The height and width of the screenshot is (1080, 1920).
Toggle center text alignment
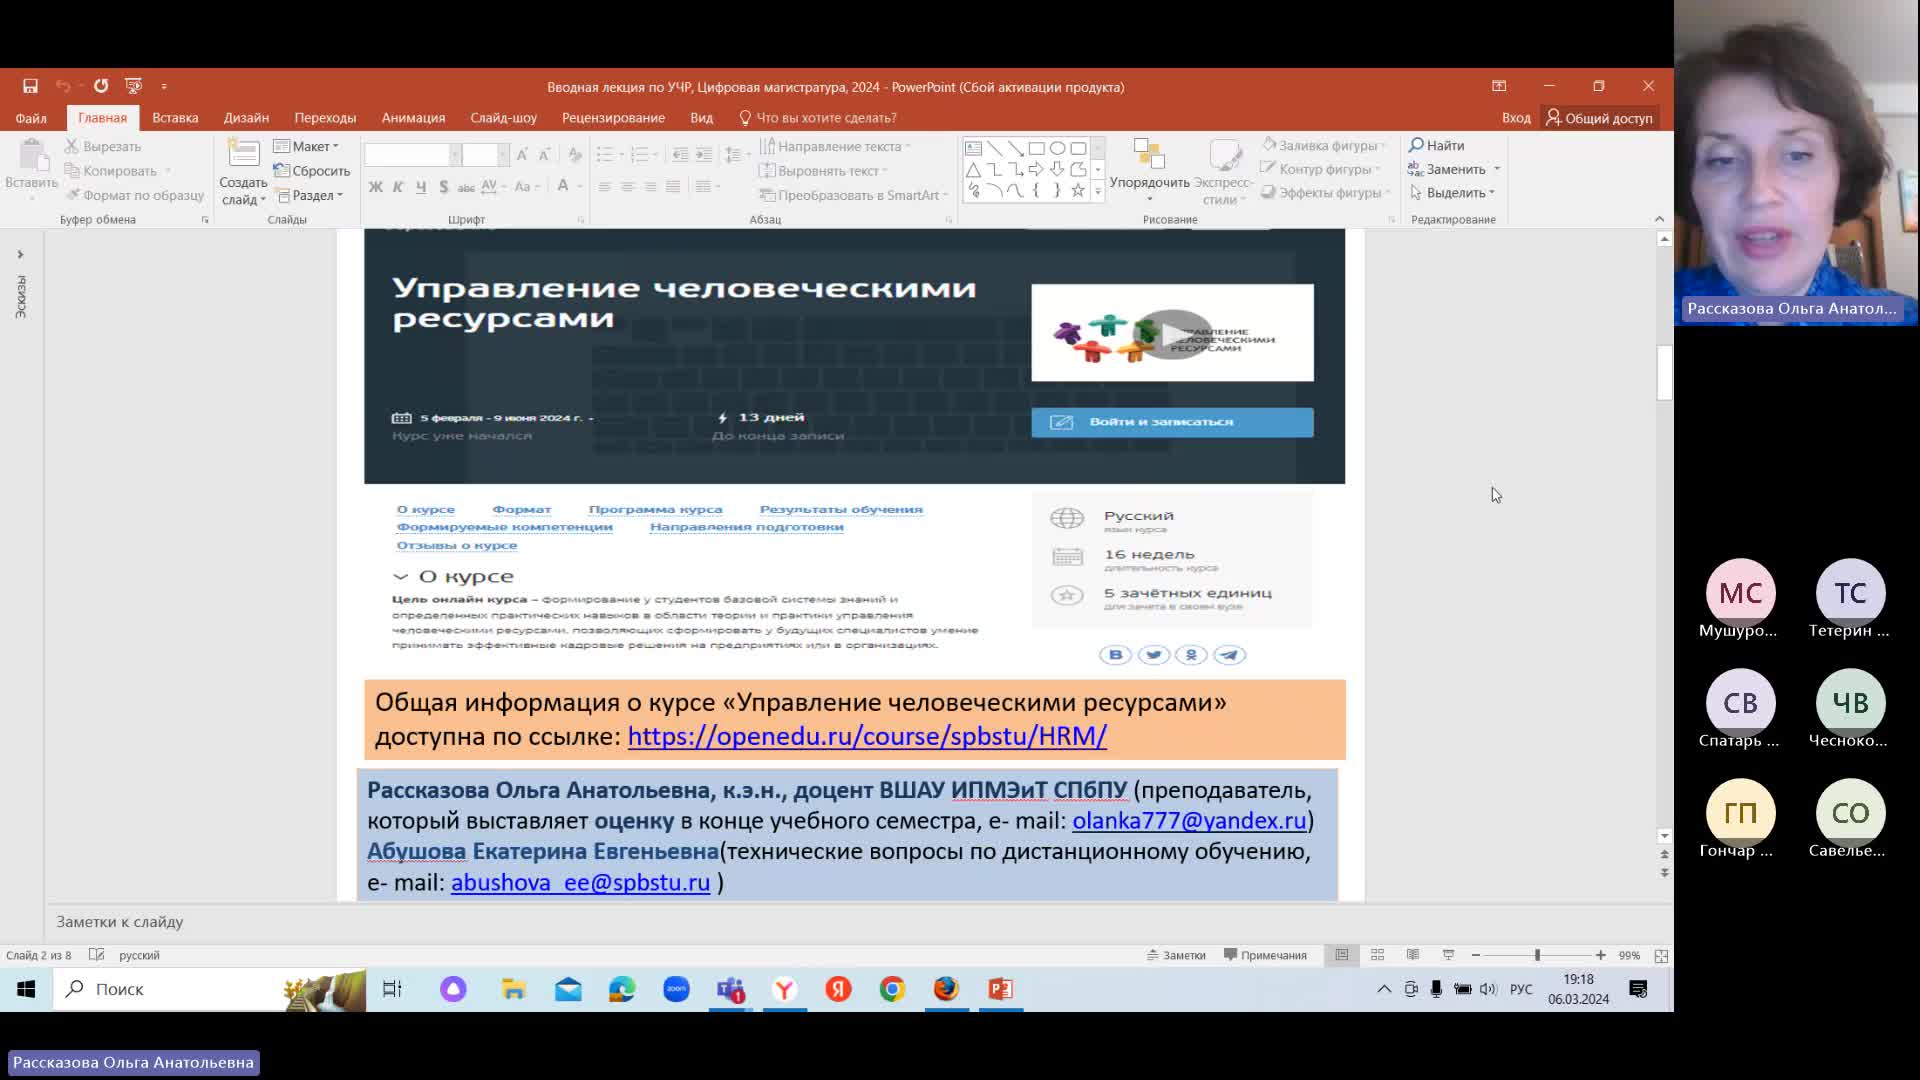pos(628,186)
